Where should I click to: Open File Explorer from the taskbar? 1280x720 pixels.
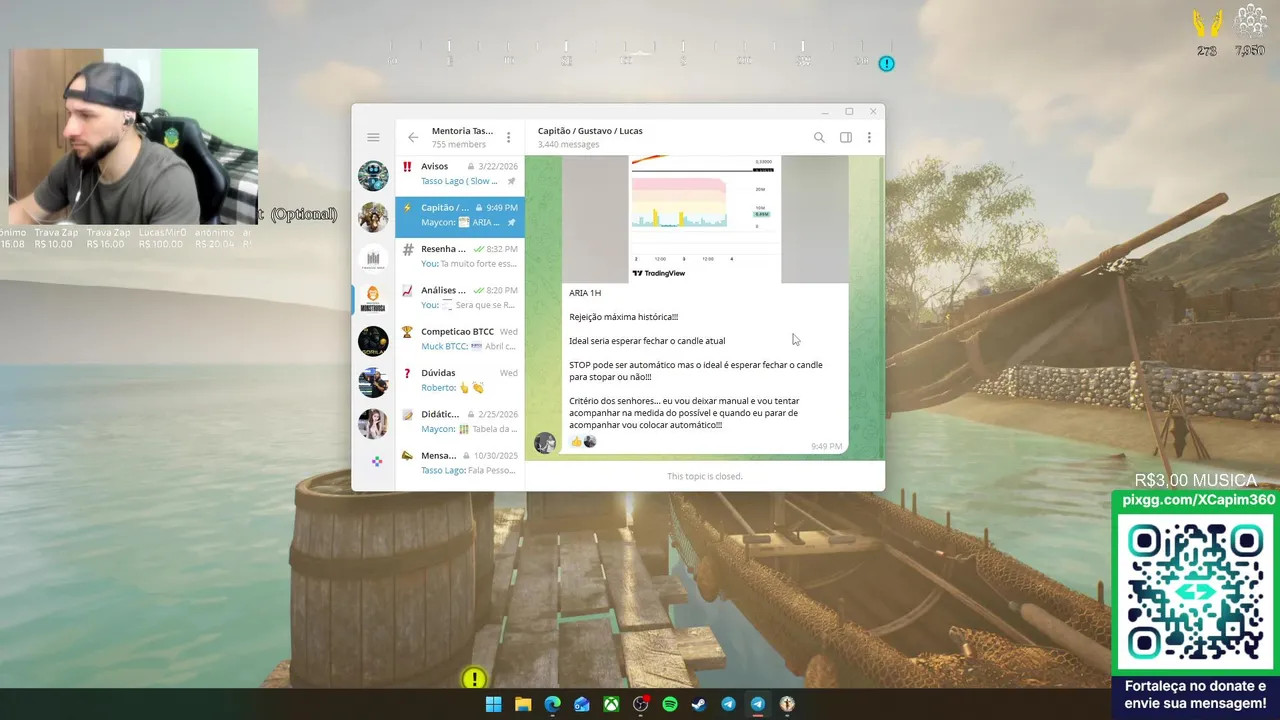tap(523, 704)
